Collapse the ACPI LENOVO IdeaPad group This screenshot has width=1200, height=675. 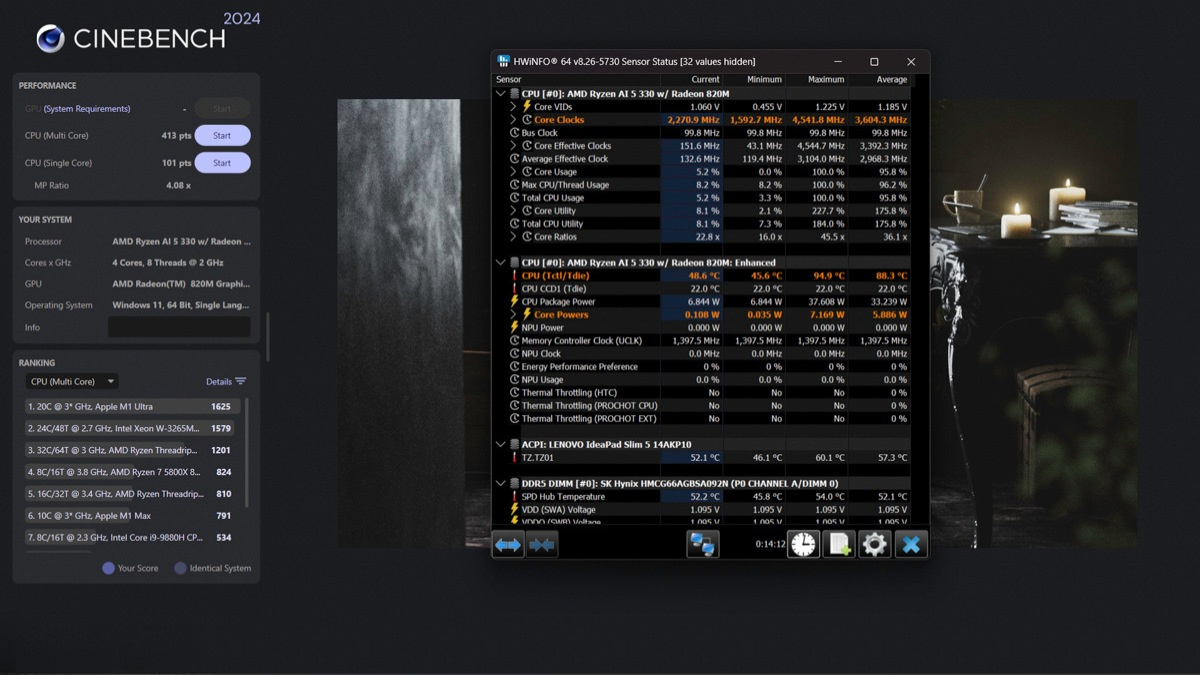[x=501, y=444]
